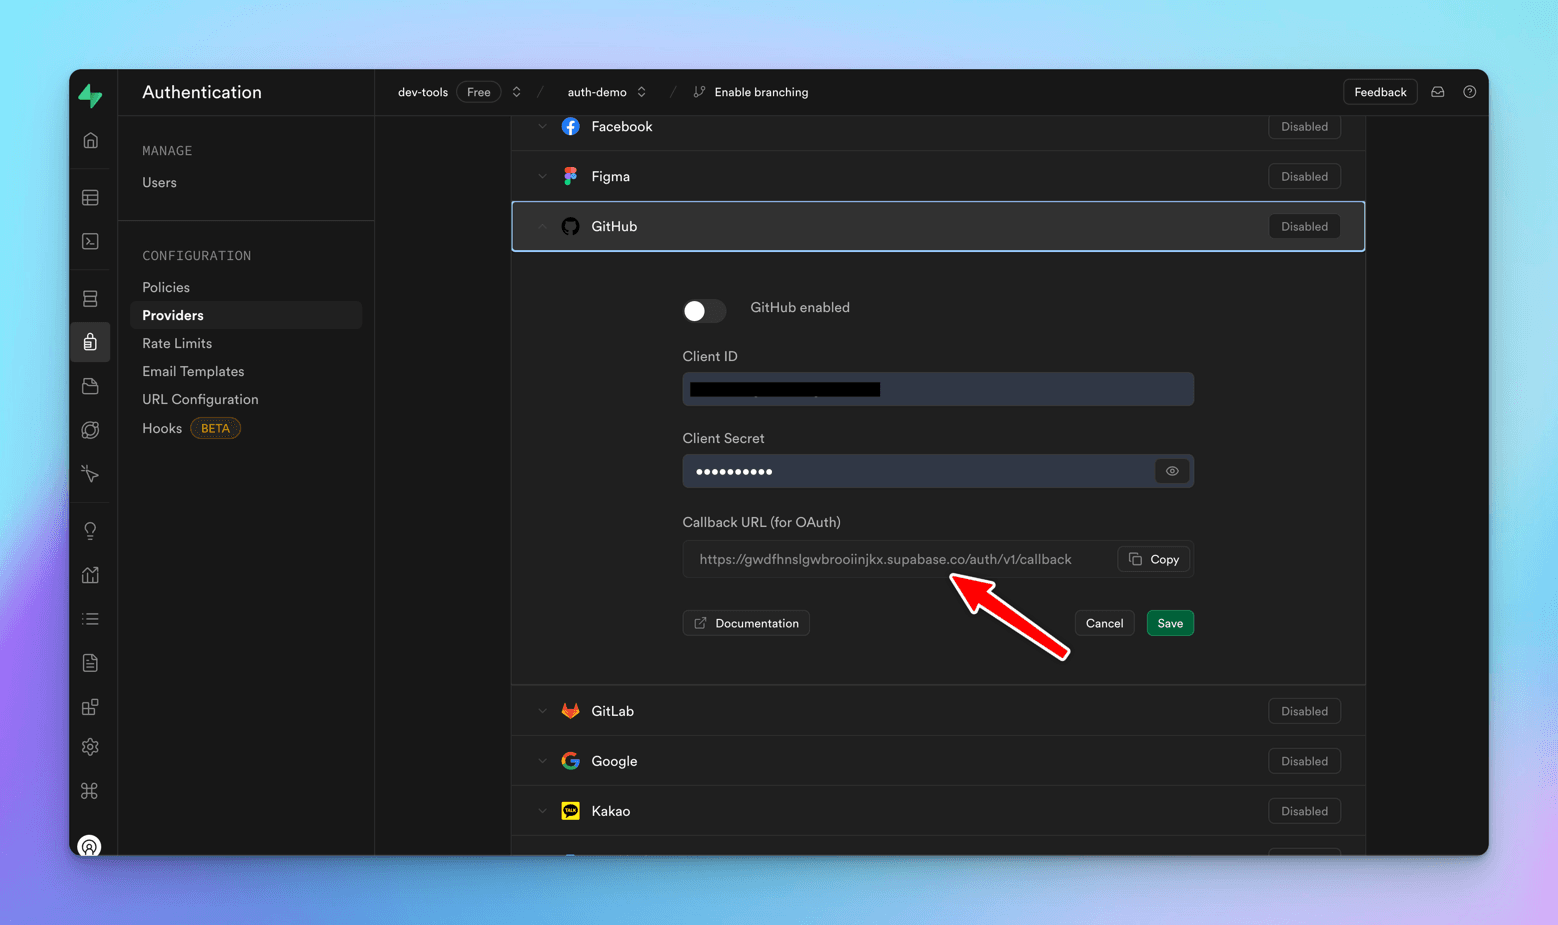Toggle the GitHub enabled switch
This screenshot has width=1558, height=925.
704,310
